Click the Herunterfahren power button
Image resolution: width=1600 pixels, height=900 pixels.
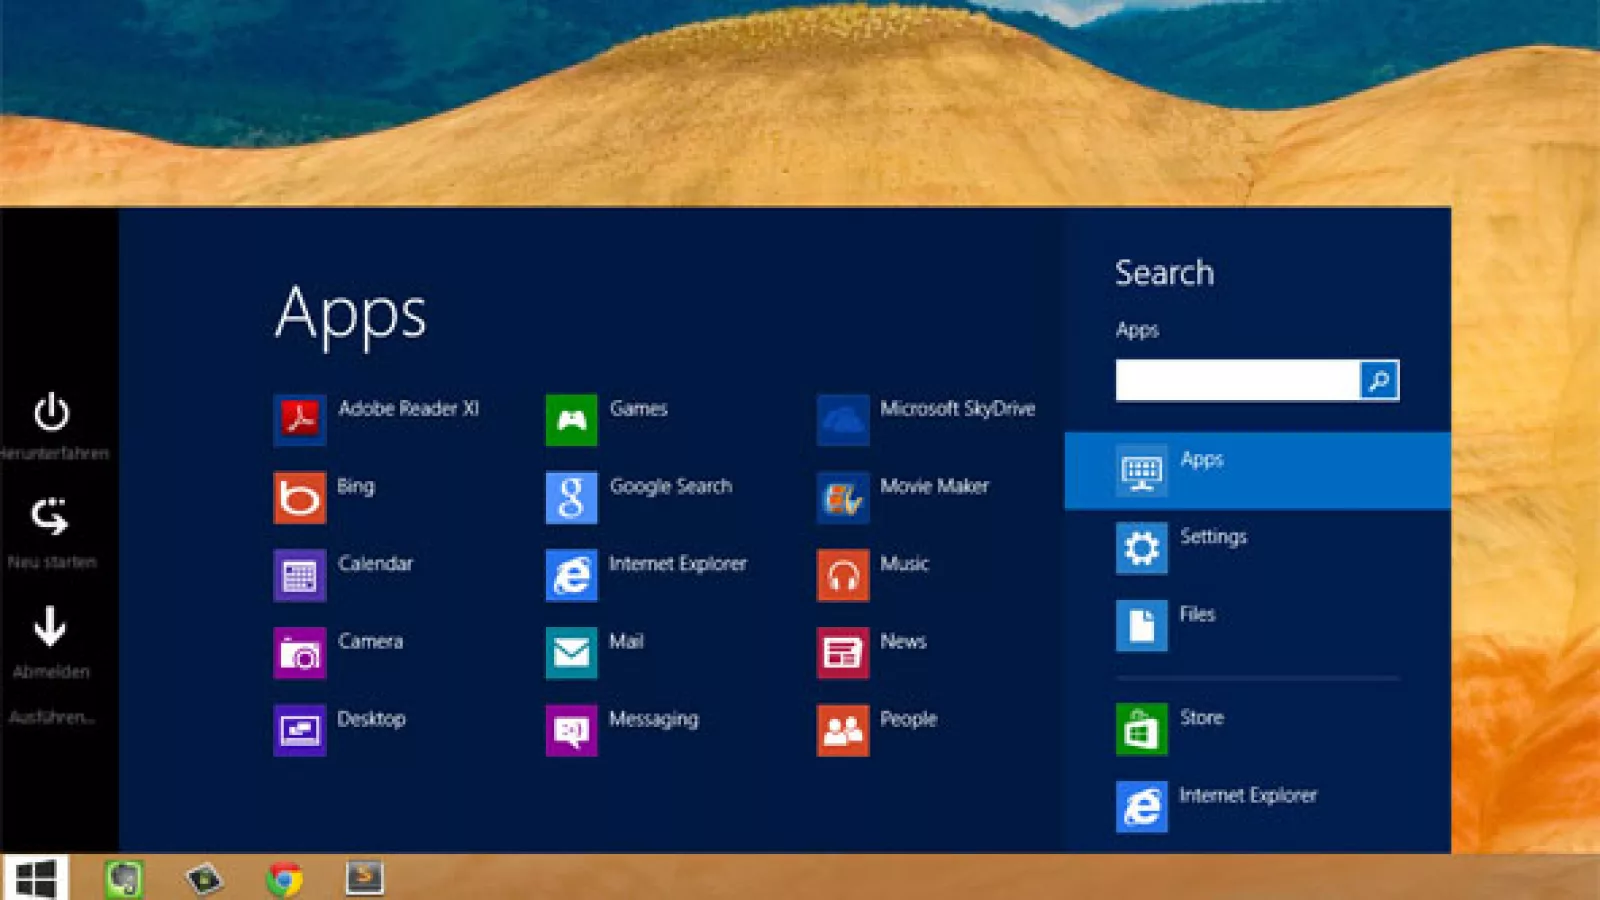click(52, 413)
